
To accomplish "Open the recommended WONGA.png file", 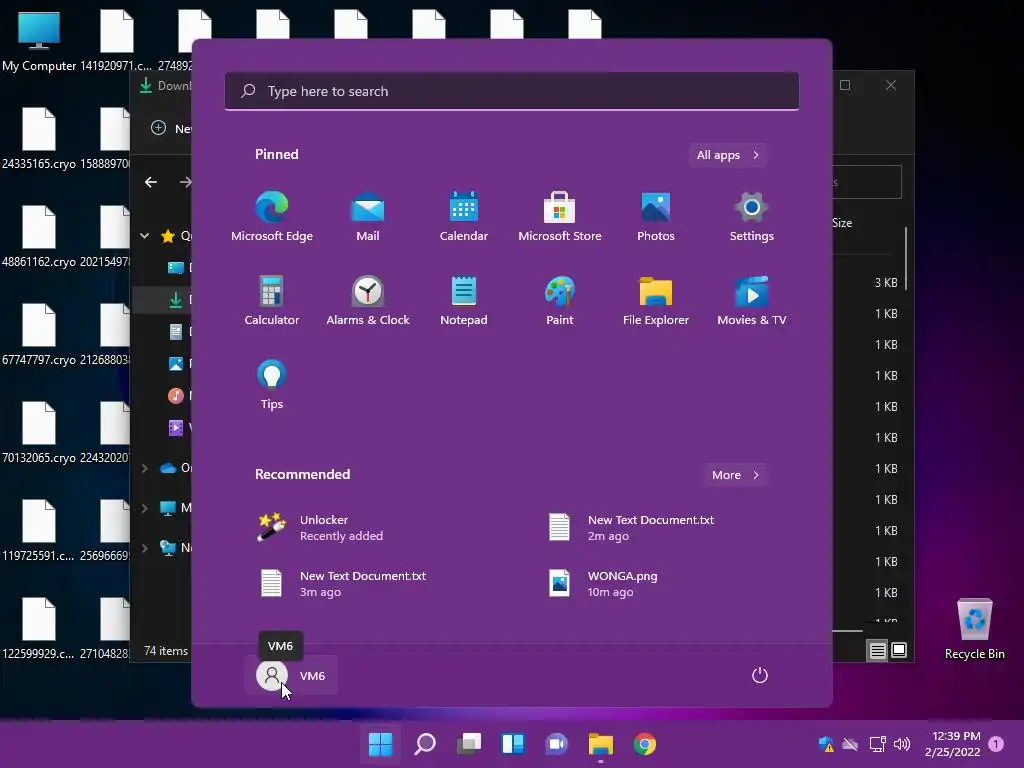I will point(603,584).
